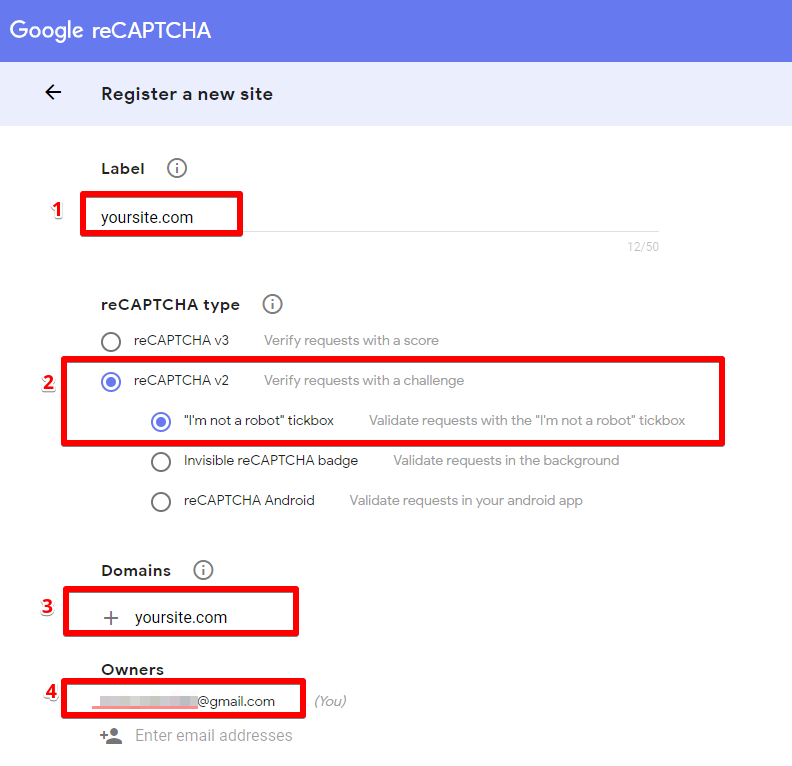Click the Google reCAPTCHA logo
Viewport: 792px width, 766px height.
(x=110, y=30)
